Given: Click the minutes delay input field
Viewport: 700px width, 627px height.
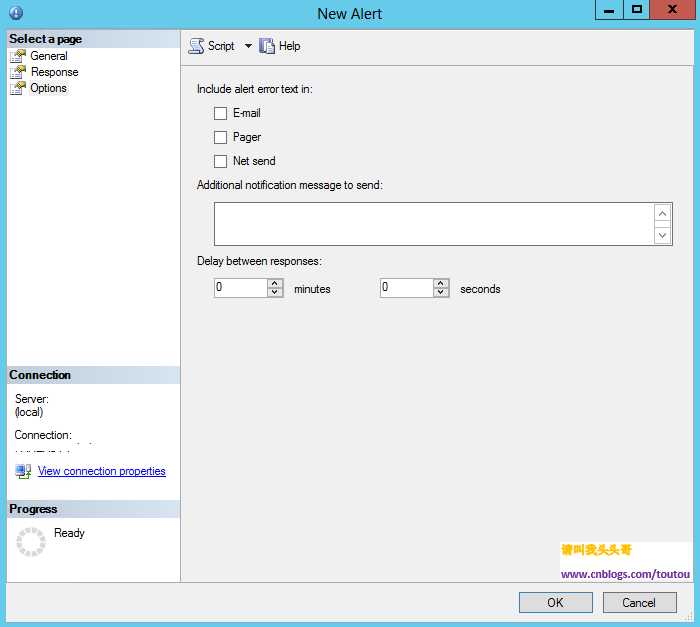Looking at the screenshot, I should (241, 288).
